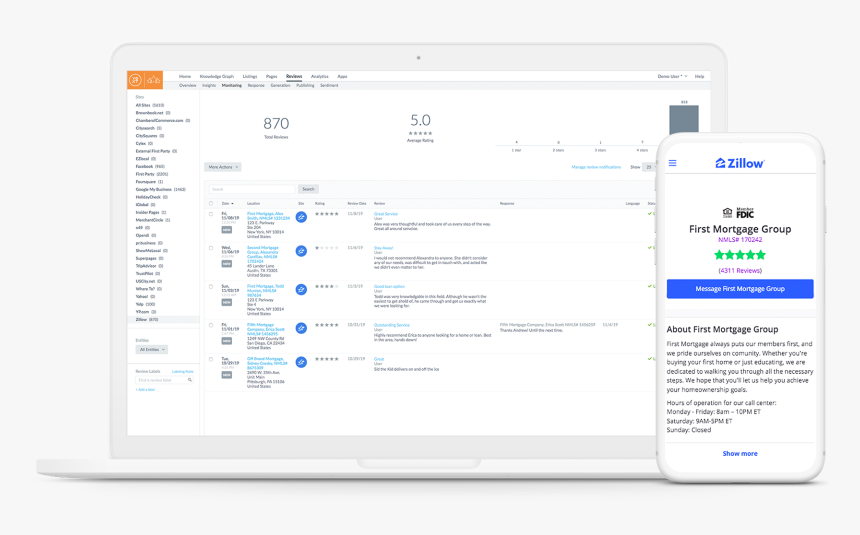
Task: Select Yelp in the Sites list
Action: click(x=145, y=304)
